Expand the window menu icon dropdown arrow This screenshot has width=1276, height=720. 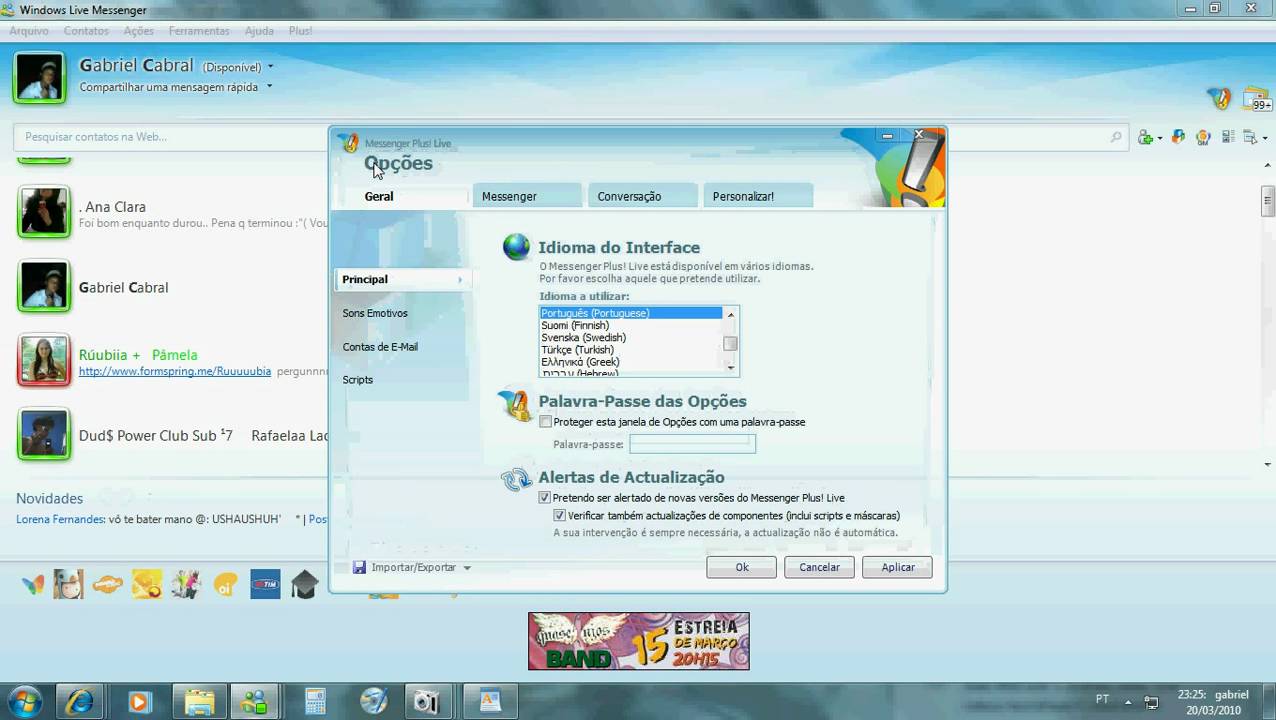[x=1263, y=138]
